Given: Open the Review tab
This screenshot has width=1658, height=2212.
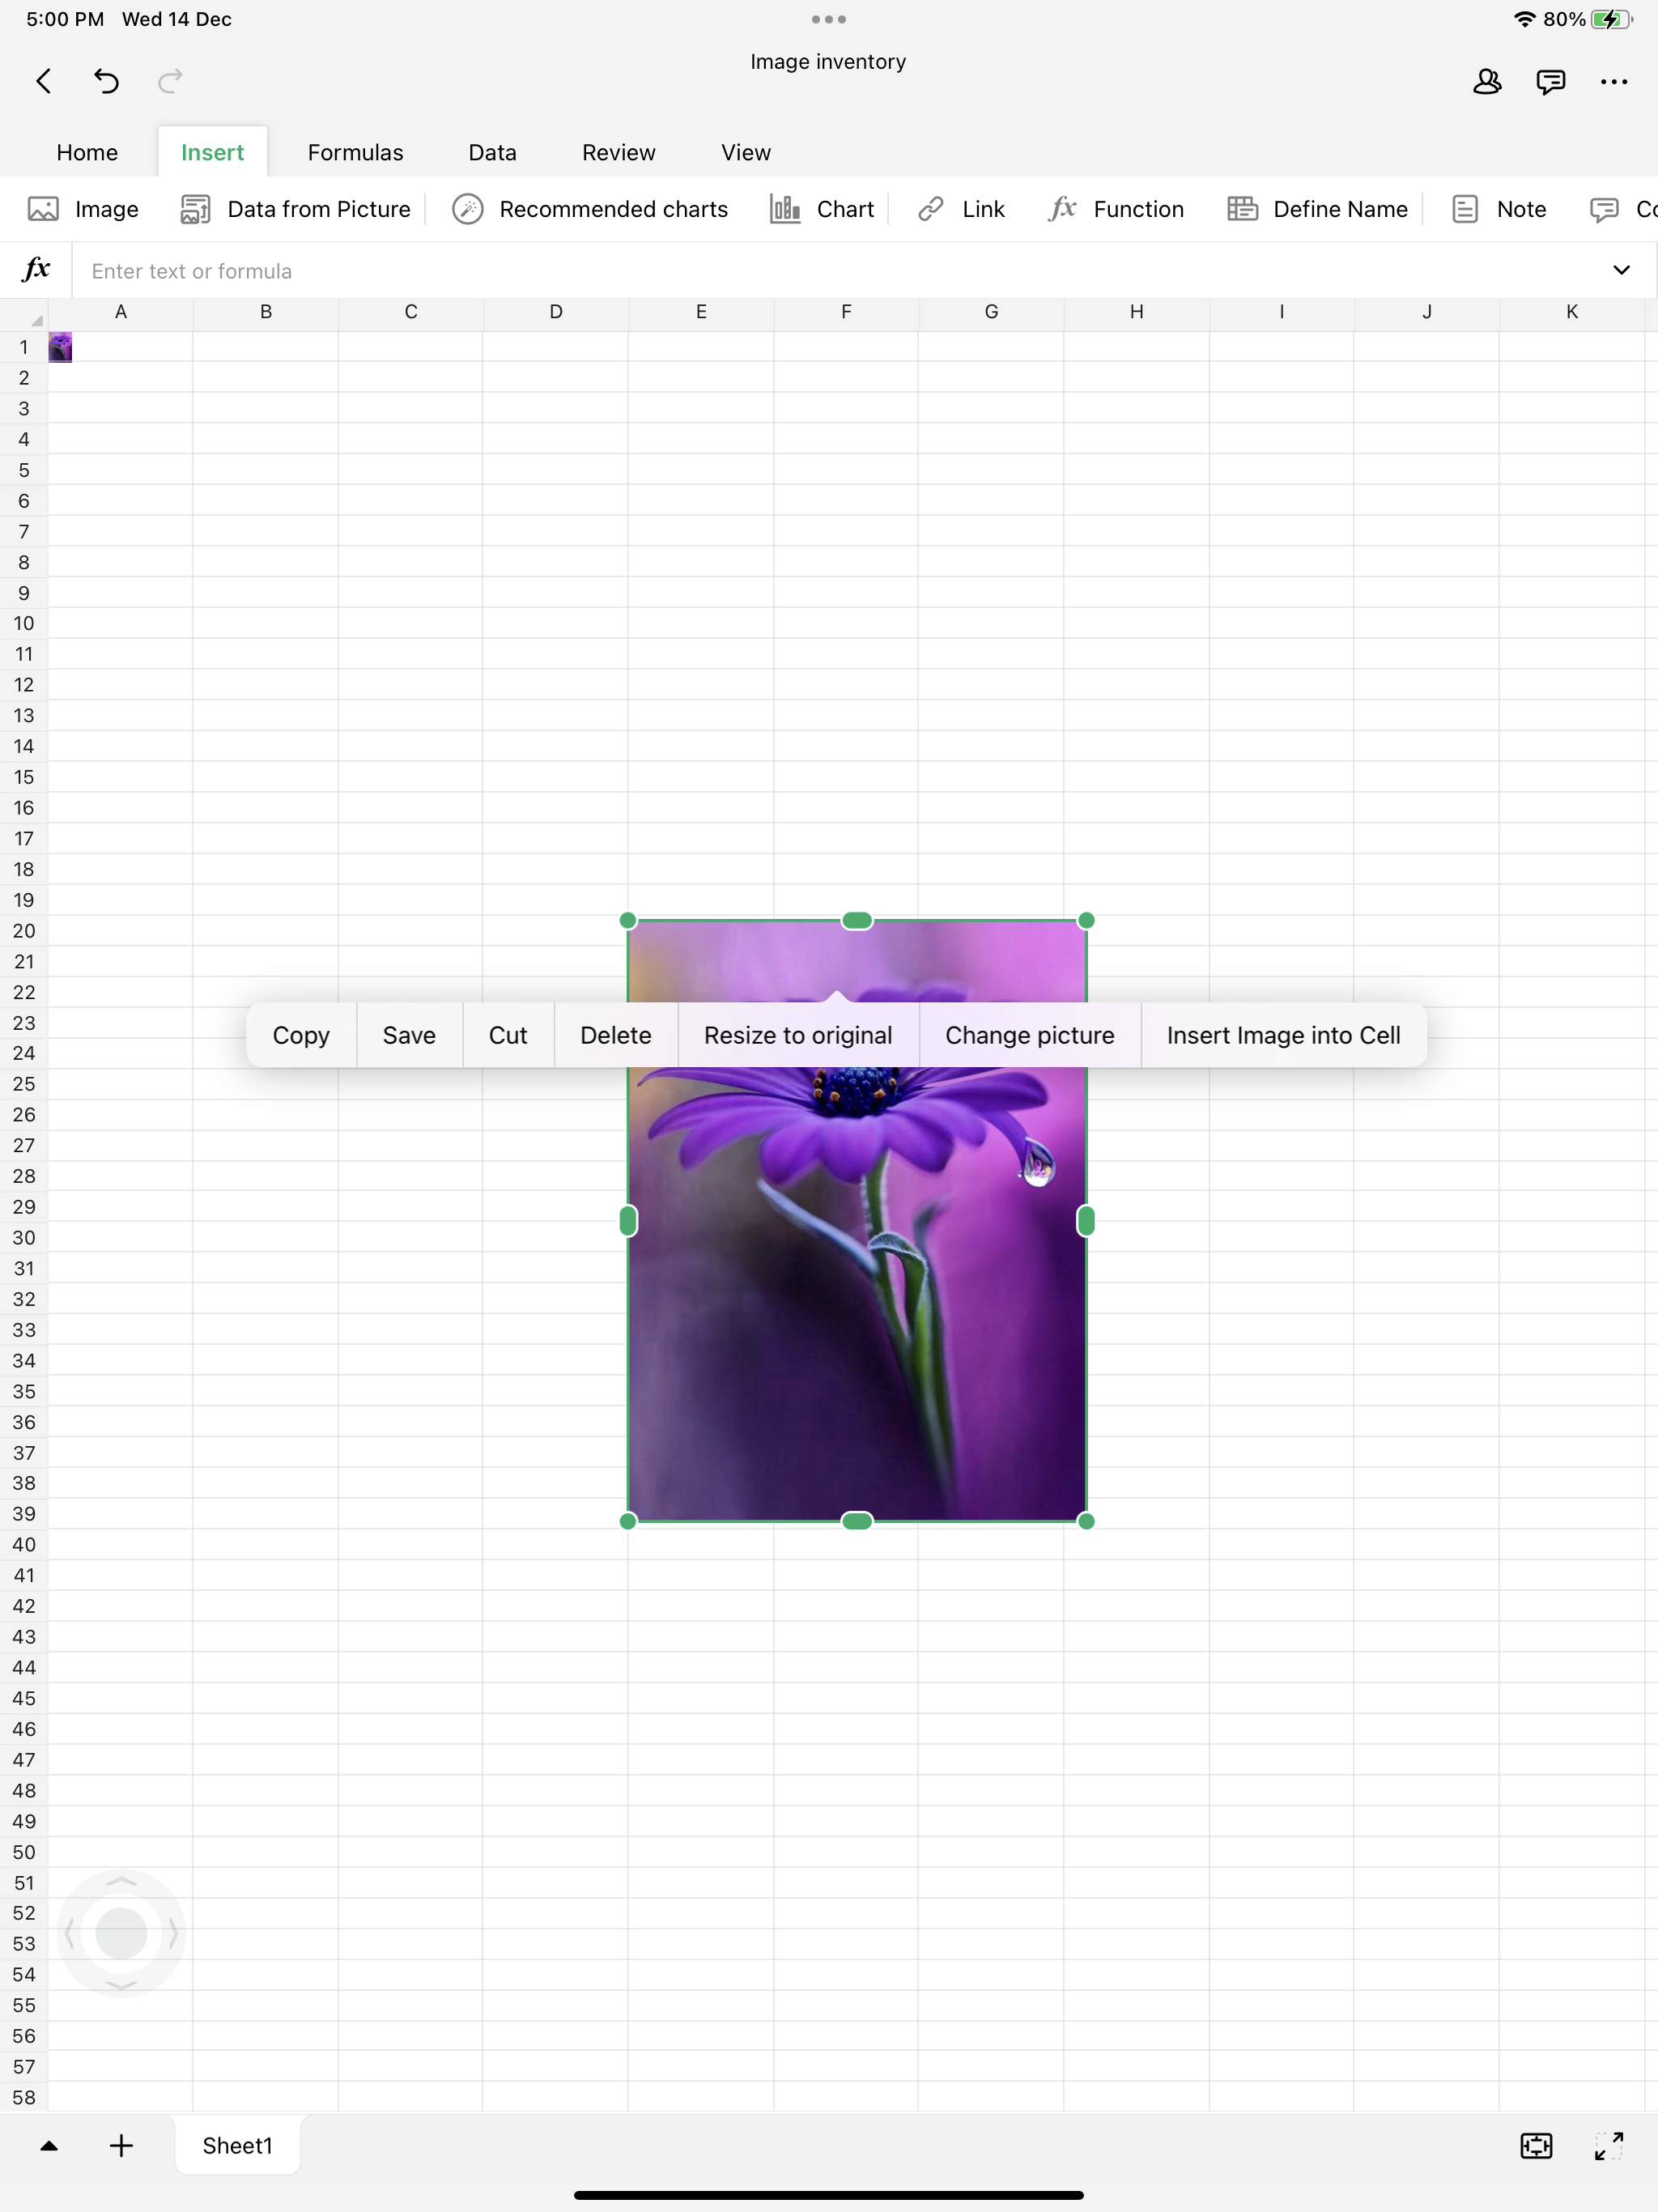Looking at the screenshot, I should click(618, 152).
